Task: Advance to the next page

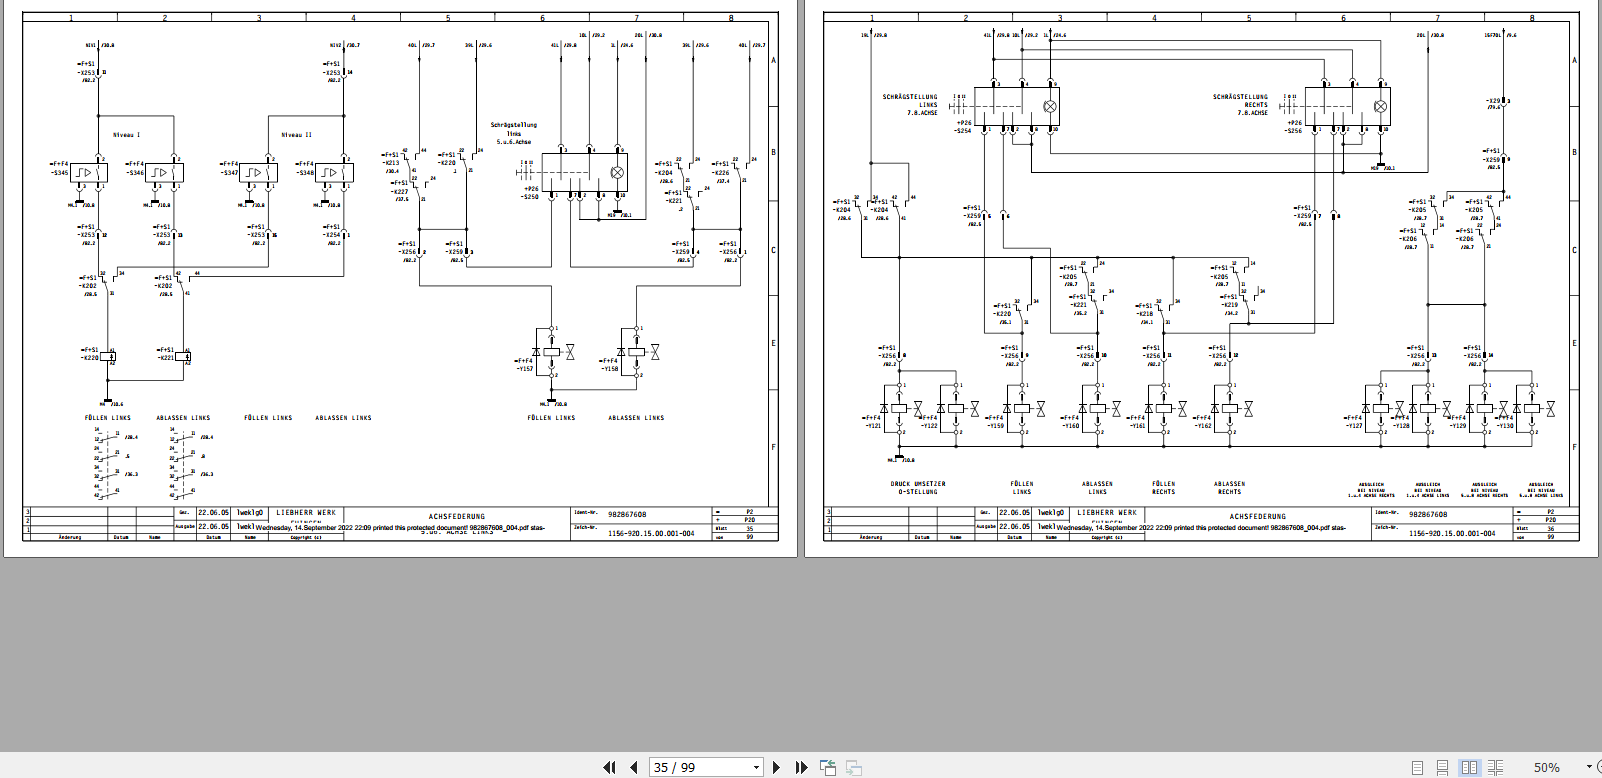Action: [776, 767]
